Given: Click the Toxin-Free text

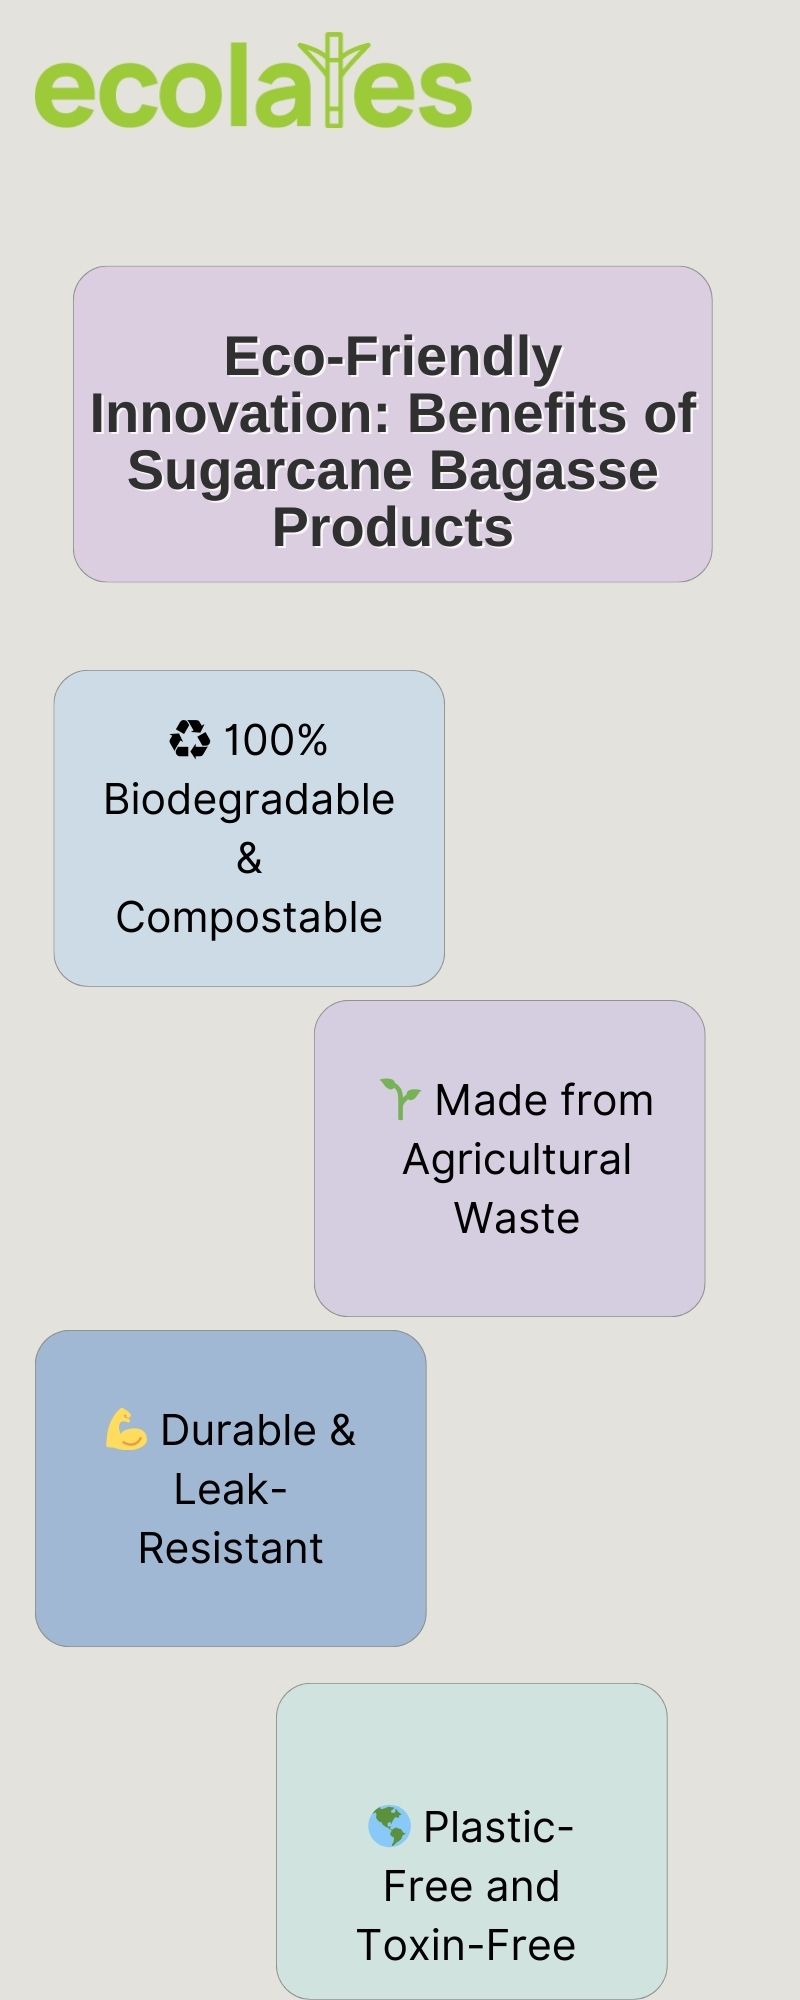Looking at the screenshot, I should pyautogui.click(x=466, y=1945).
